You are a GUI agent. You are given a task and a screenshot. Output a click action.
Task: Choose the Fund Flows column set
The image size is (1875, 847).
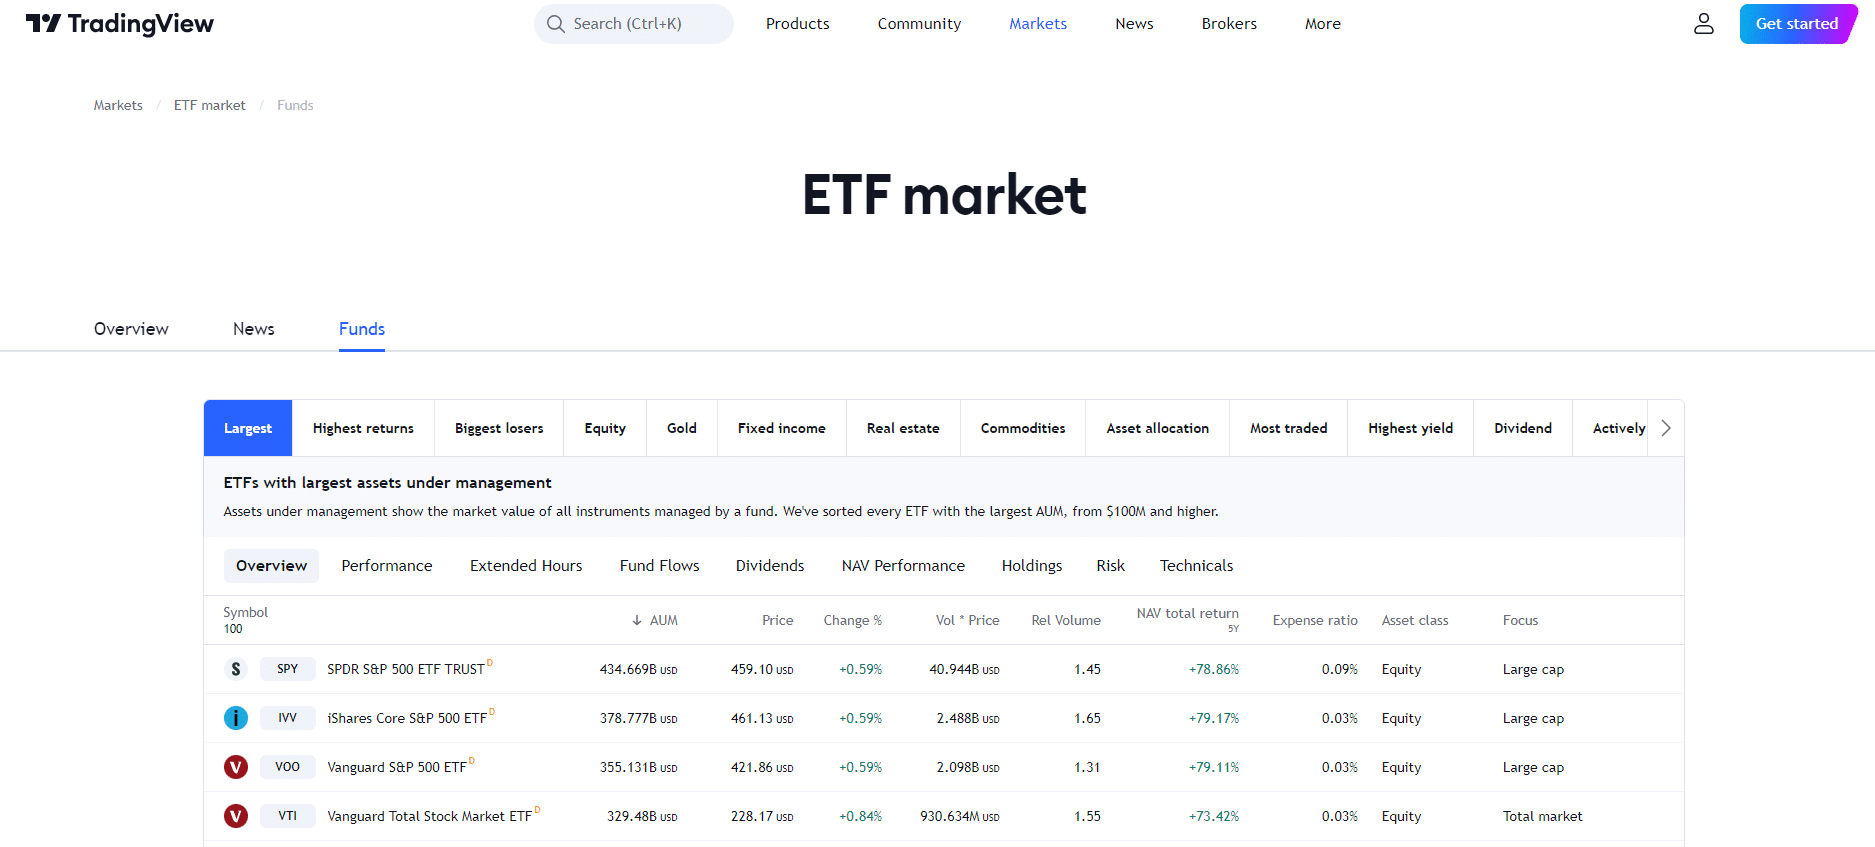coord(659,566)
